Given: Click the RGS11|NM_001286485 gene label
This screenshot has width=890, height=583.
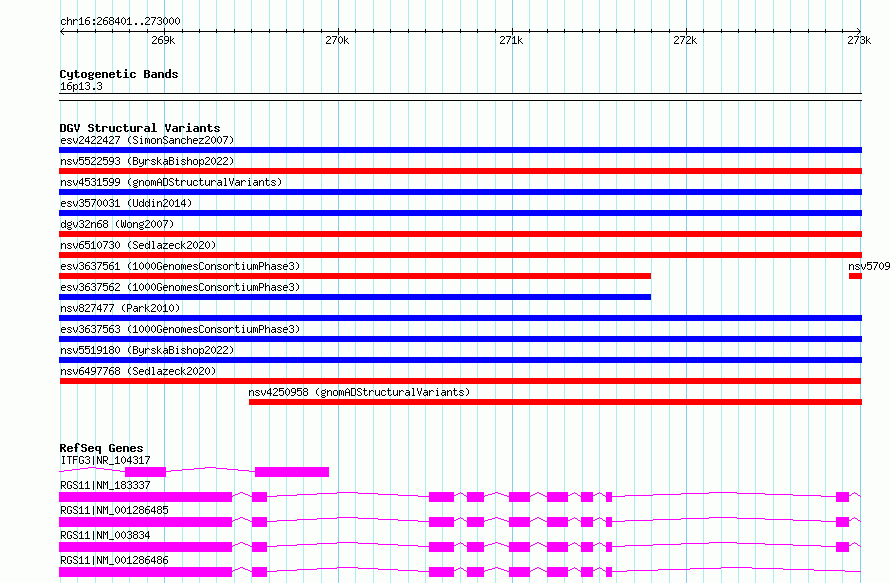Looking at the screenshot, I should coord(114,510).
